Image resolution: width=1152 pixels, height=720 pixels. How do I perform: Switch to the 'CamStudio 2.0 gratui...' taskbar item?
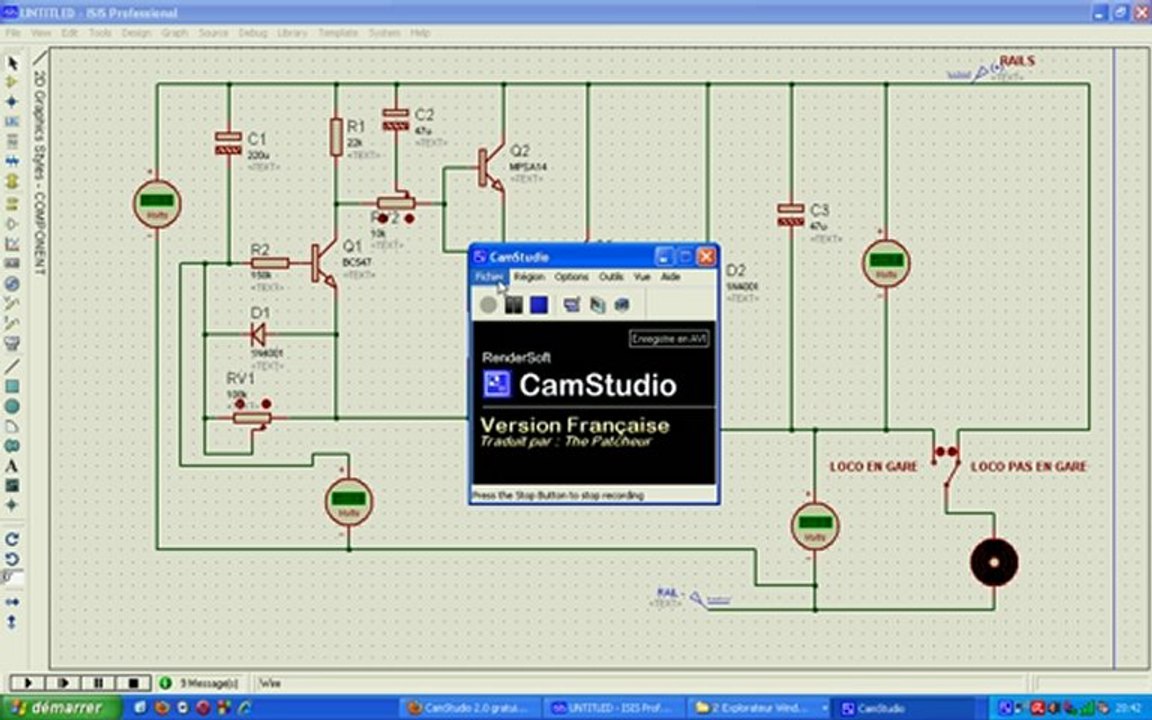470,708
